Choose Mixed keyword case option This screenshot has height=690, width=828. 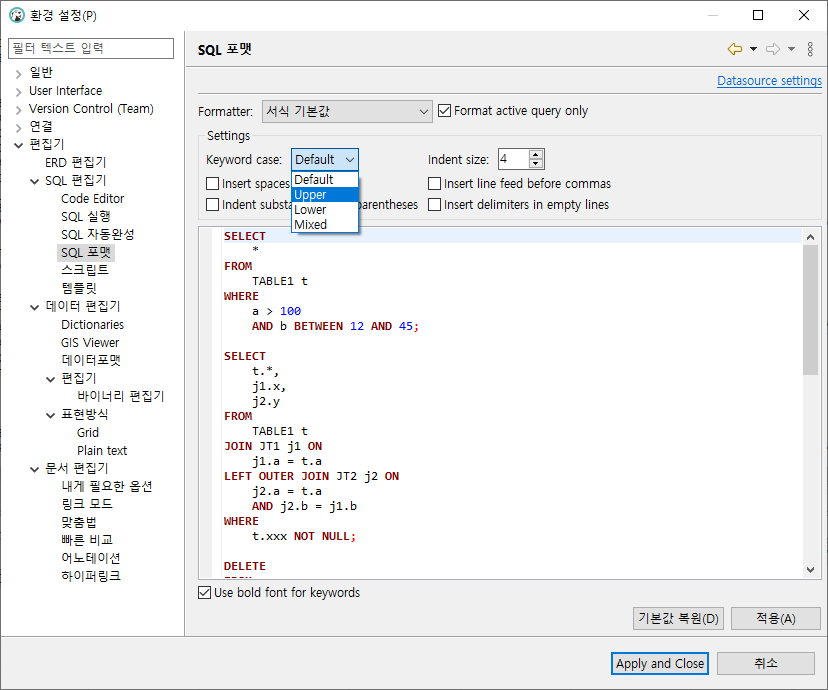(311, 225)
